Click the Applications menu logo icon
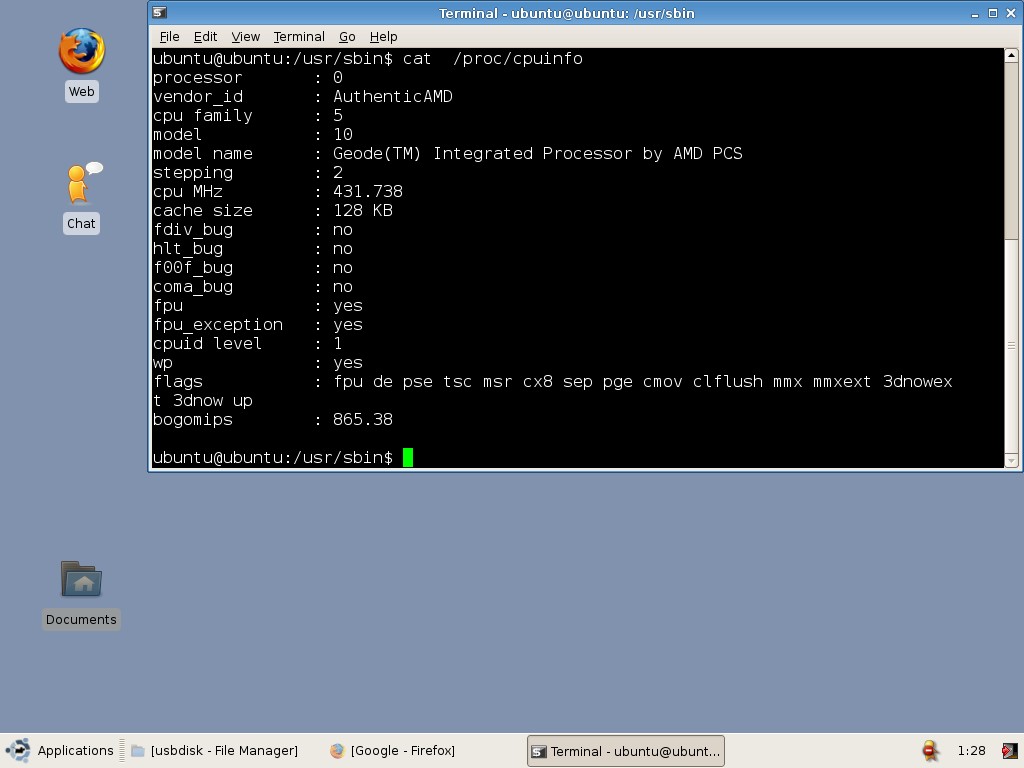1024x768 pixels. (18, 750)
